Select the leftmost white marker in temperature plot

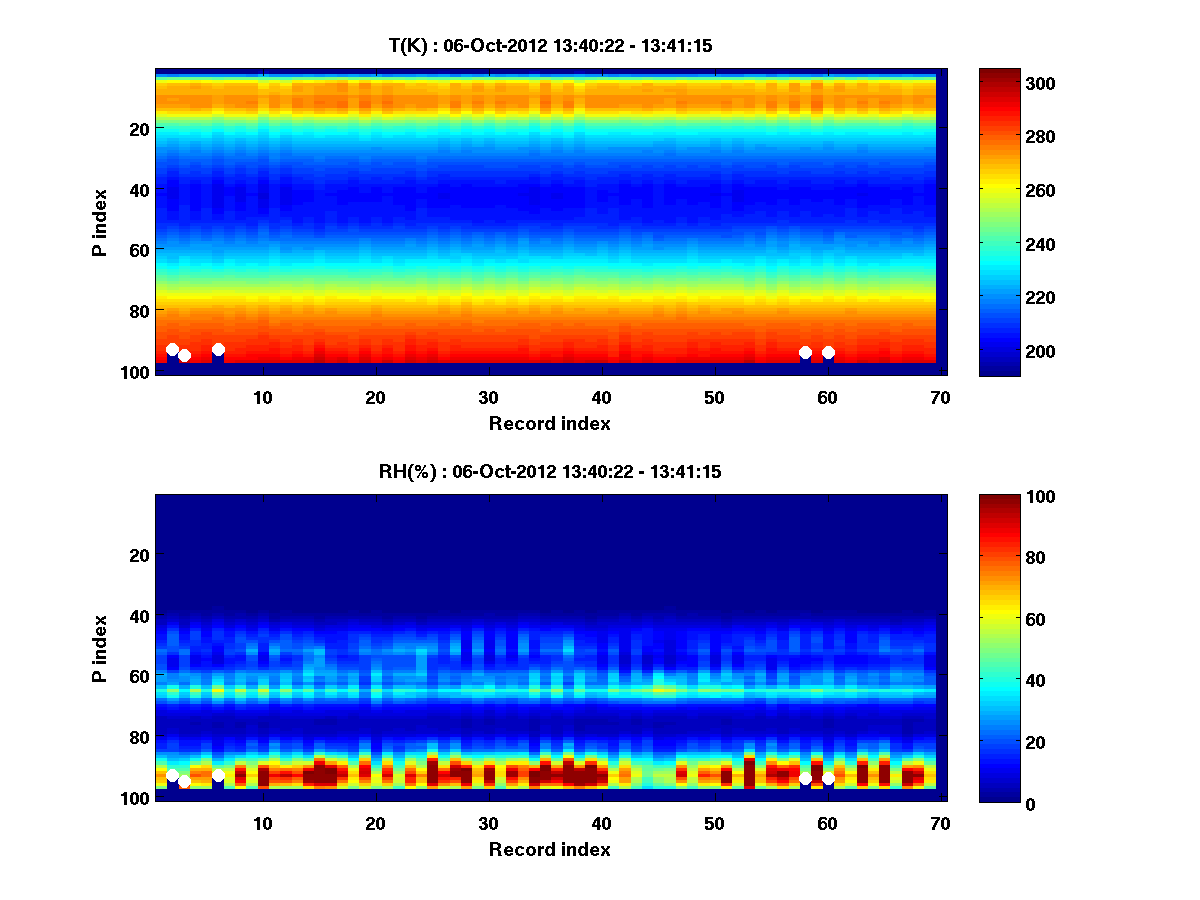coord(172,349)
